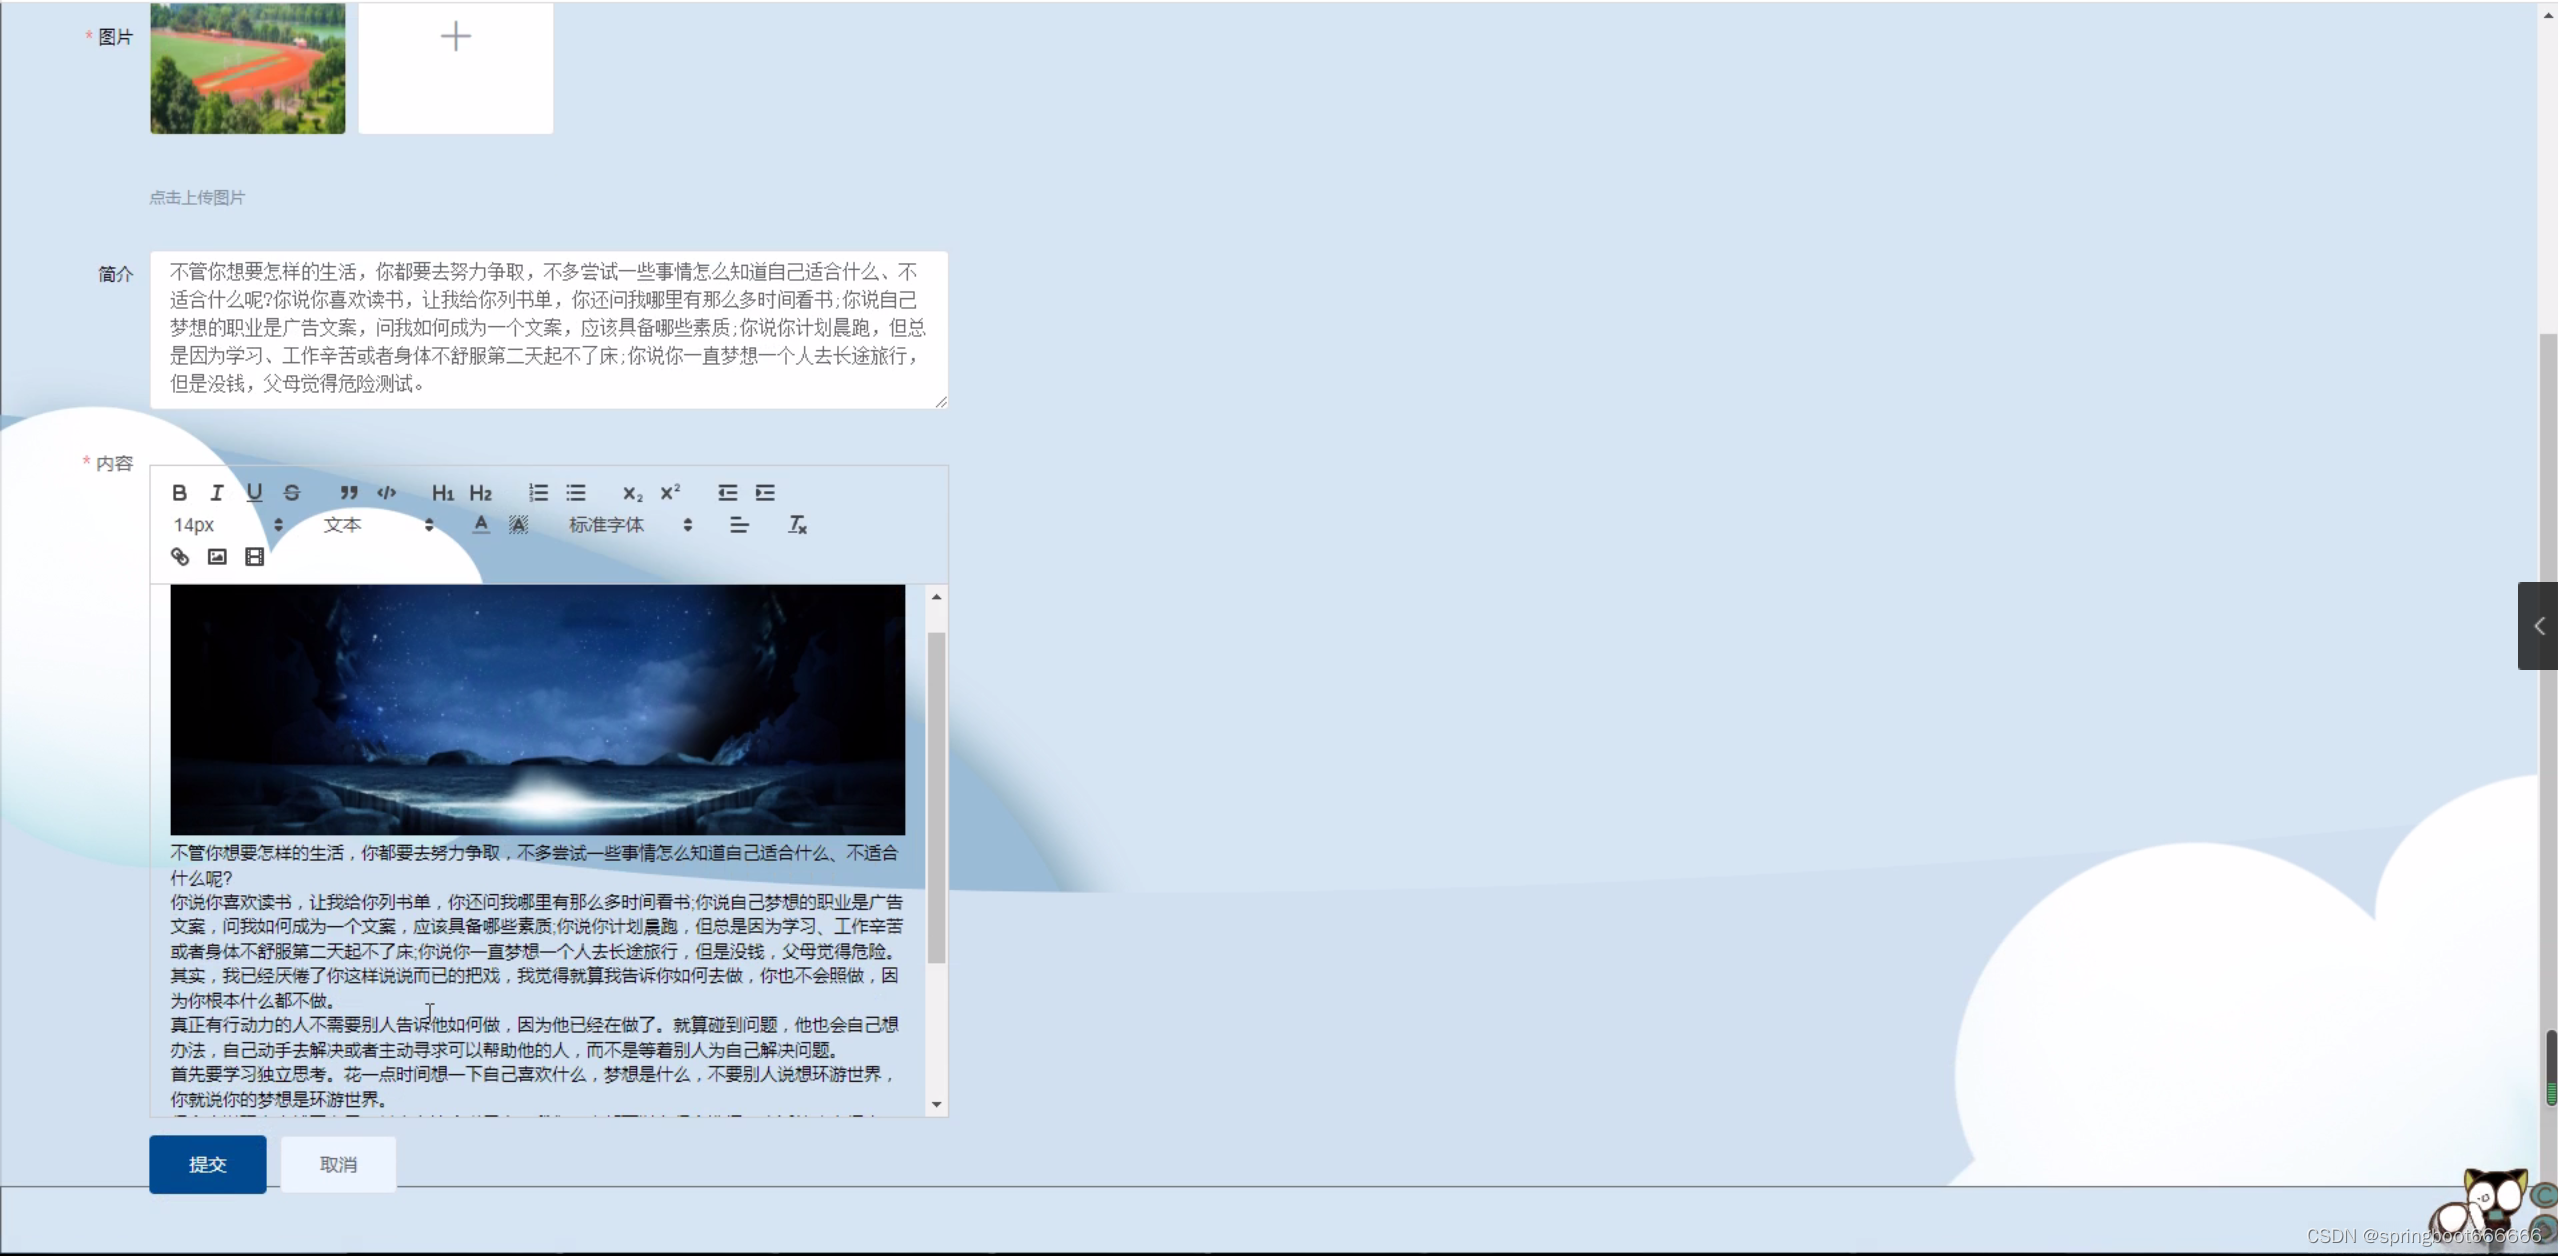Insert a hyperlink
The width and height of the screenshot is (2558, 1256).
180,557
